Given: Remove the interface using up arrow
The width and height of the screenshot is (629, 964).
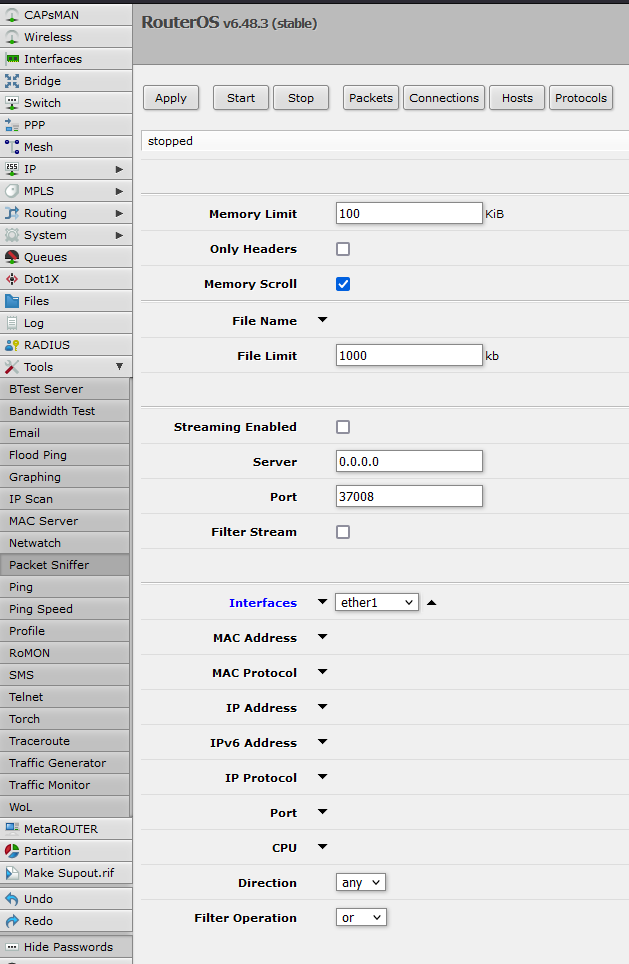Looking at the screenshot, I should [x=432, y=602].
